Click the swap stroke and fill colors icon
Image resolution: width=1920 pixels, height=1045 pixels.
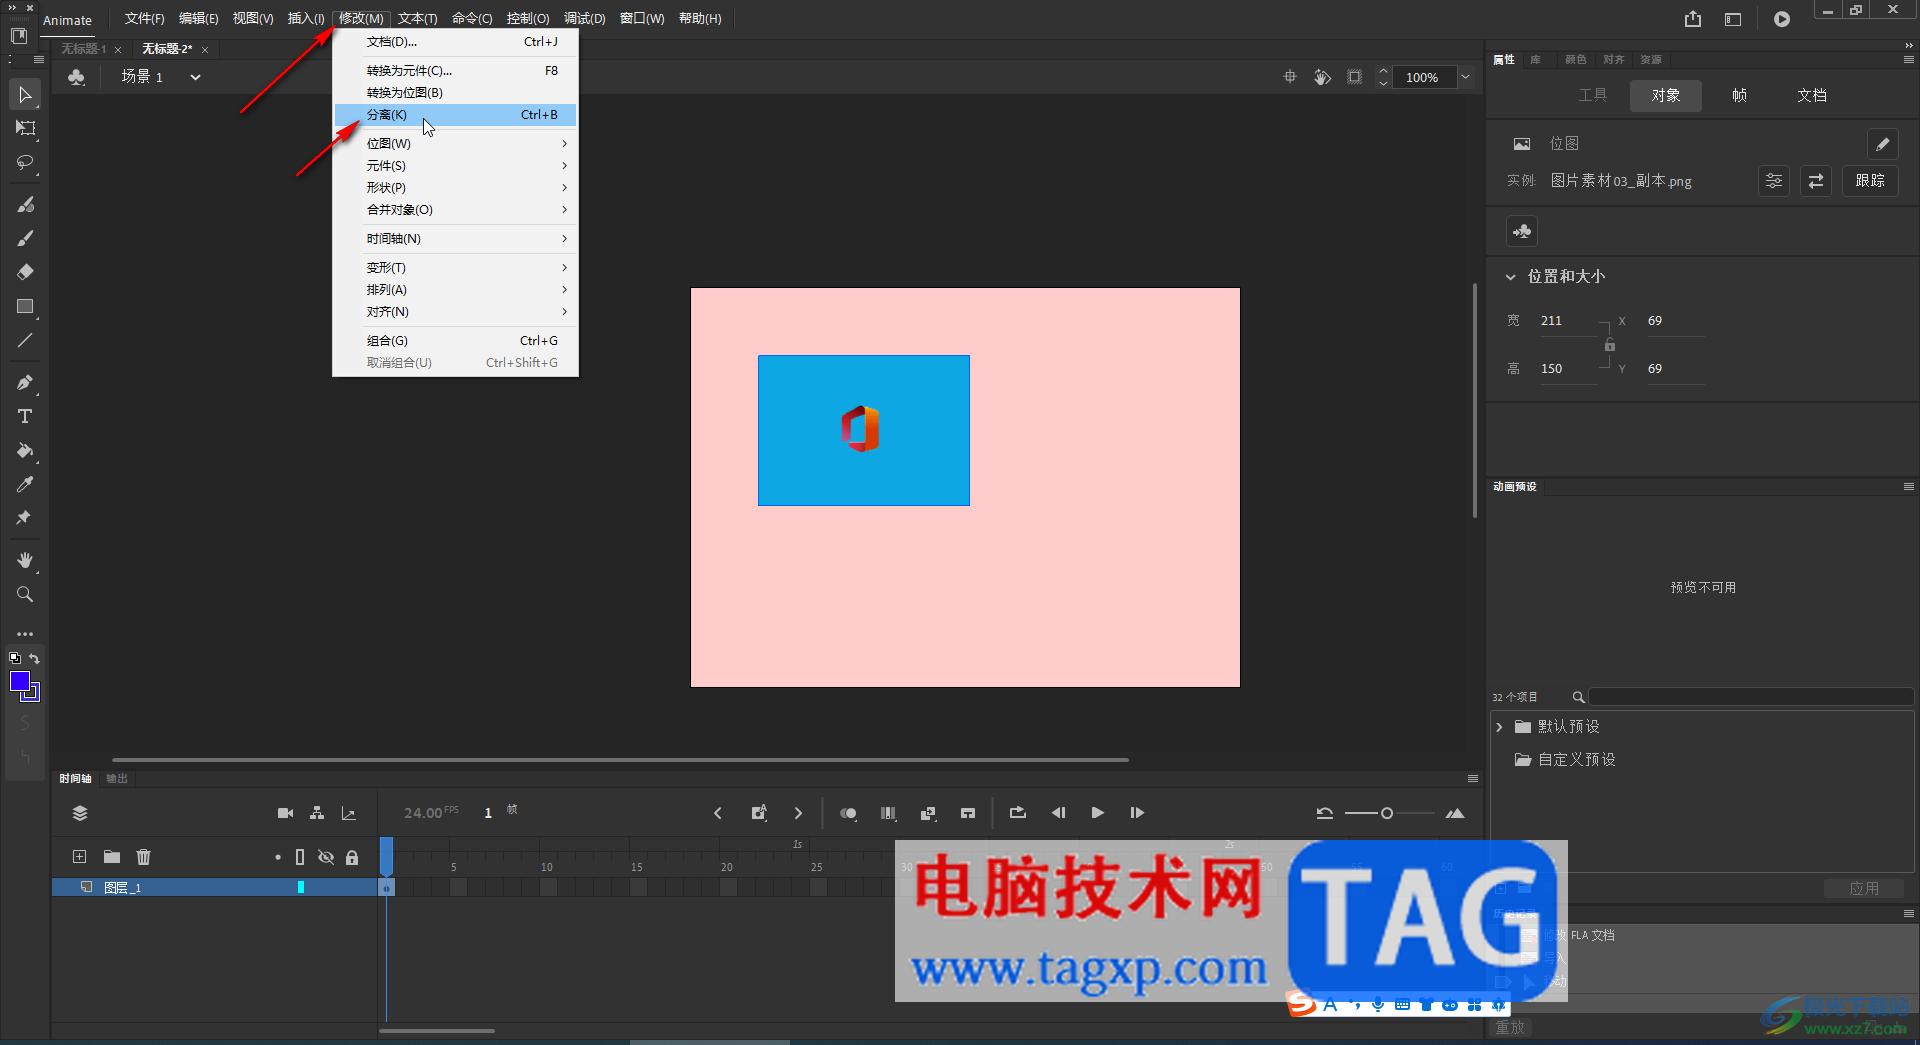click(34, 658)
